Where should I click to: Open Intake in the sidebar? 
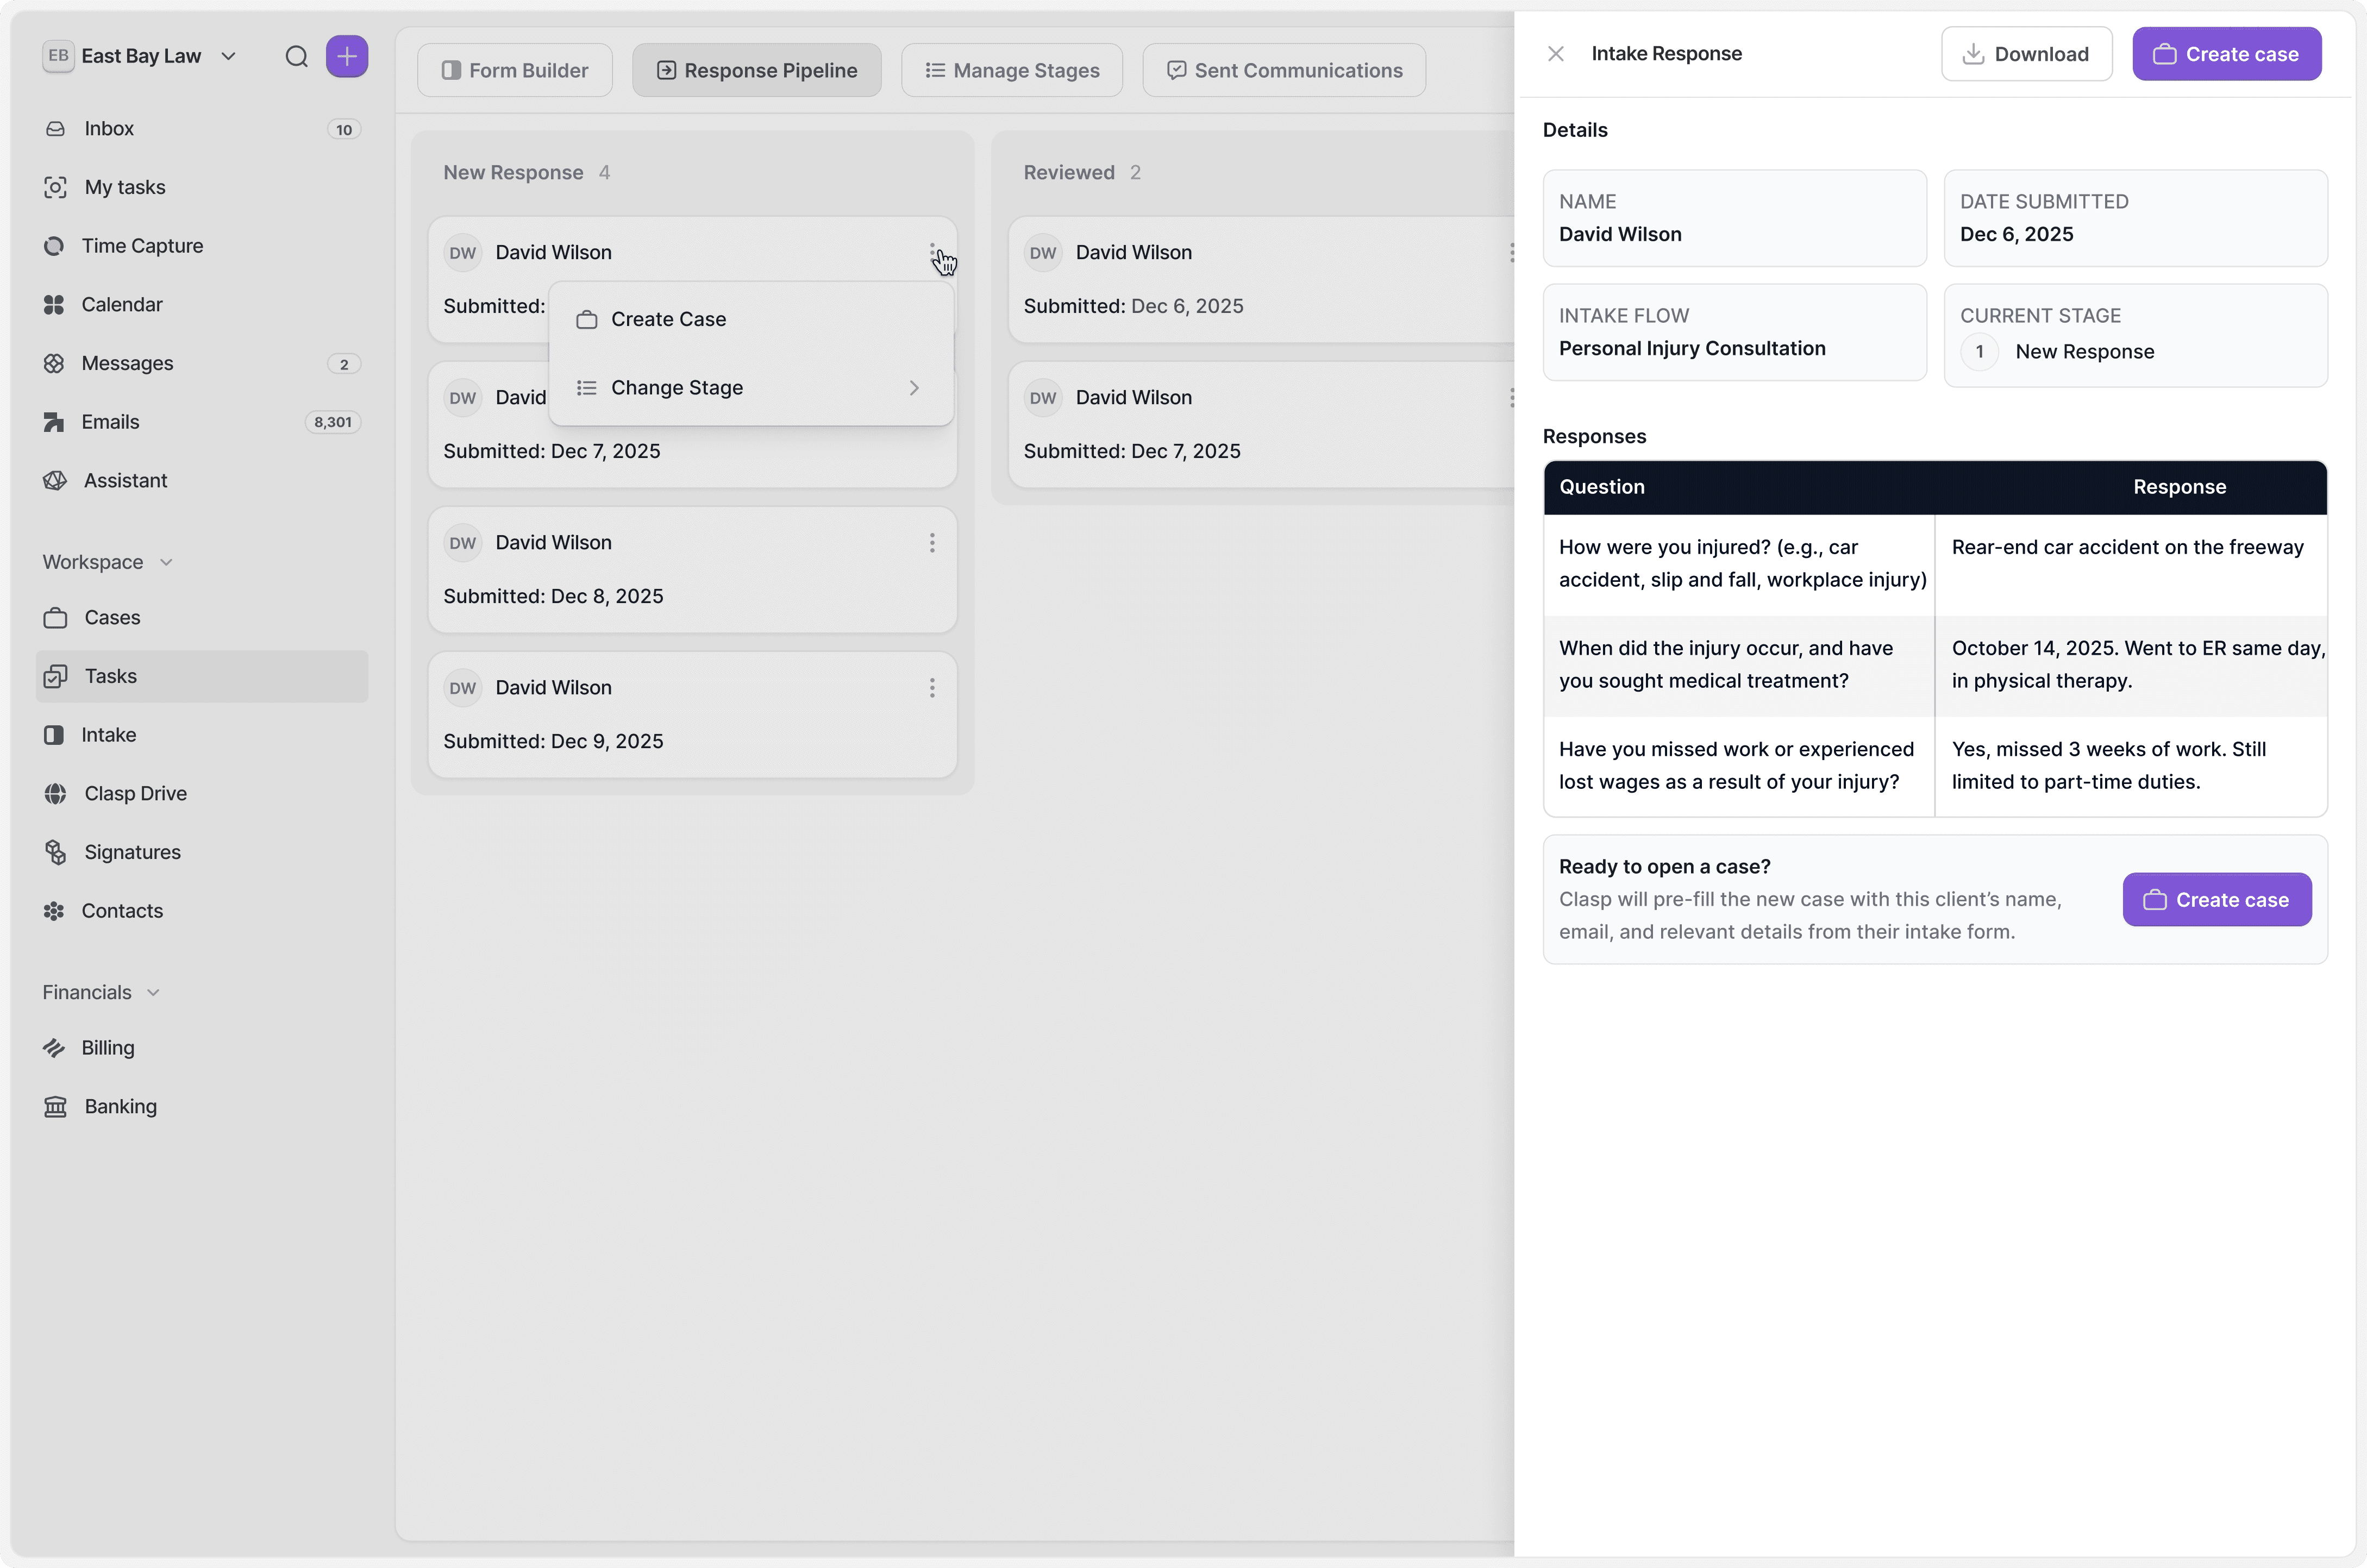[201, 735]
